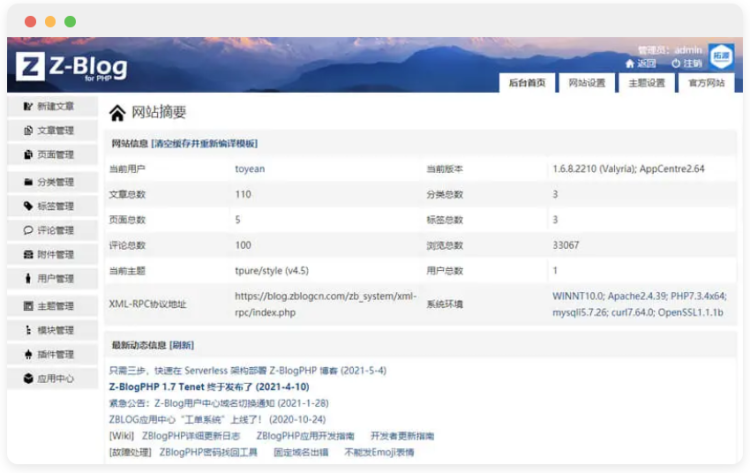Click the ZBlogPHP详细更新日志 wiki link
The height and width of the screenshot is (473, 750).
(191, 436)
